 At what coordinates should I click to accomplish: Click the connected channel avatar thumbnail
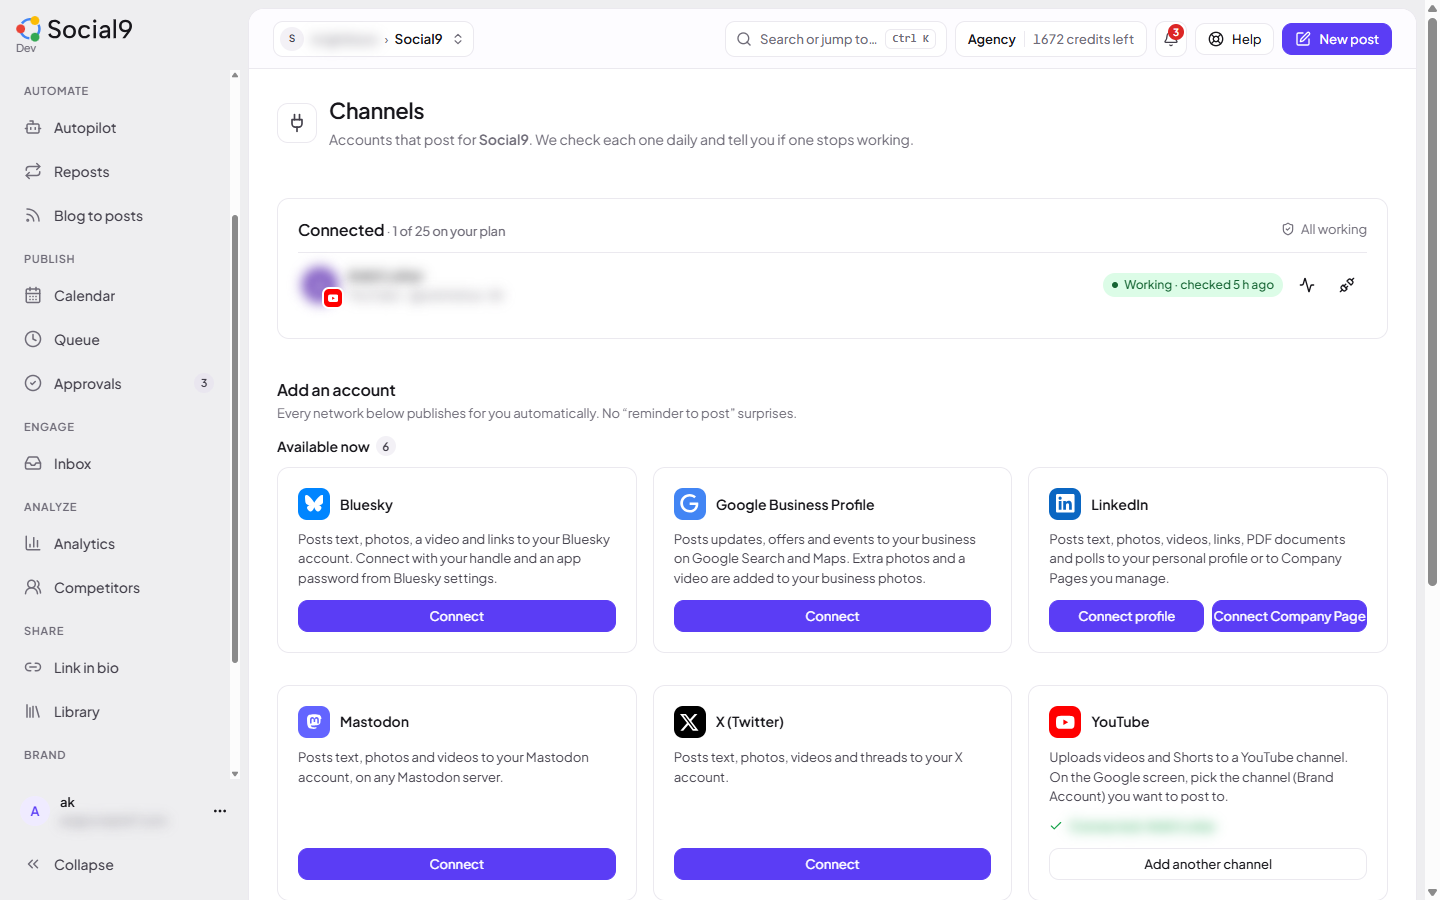tap(320, 285)
